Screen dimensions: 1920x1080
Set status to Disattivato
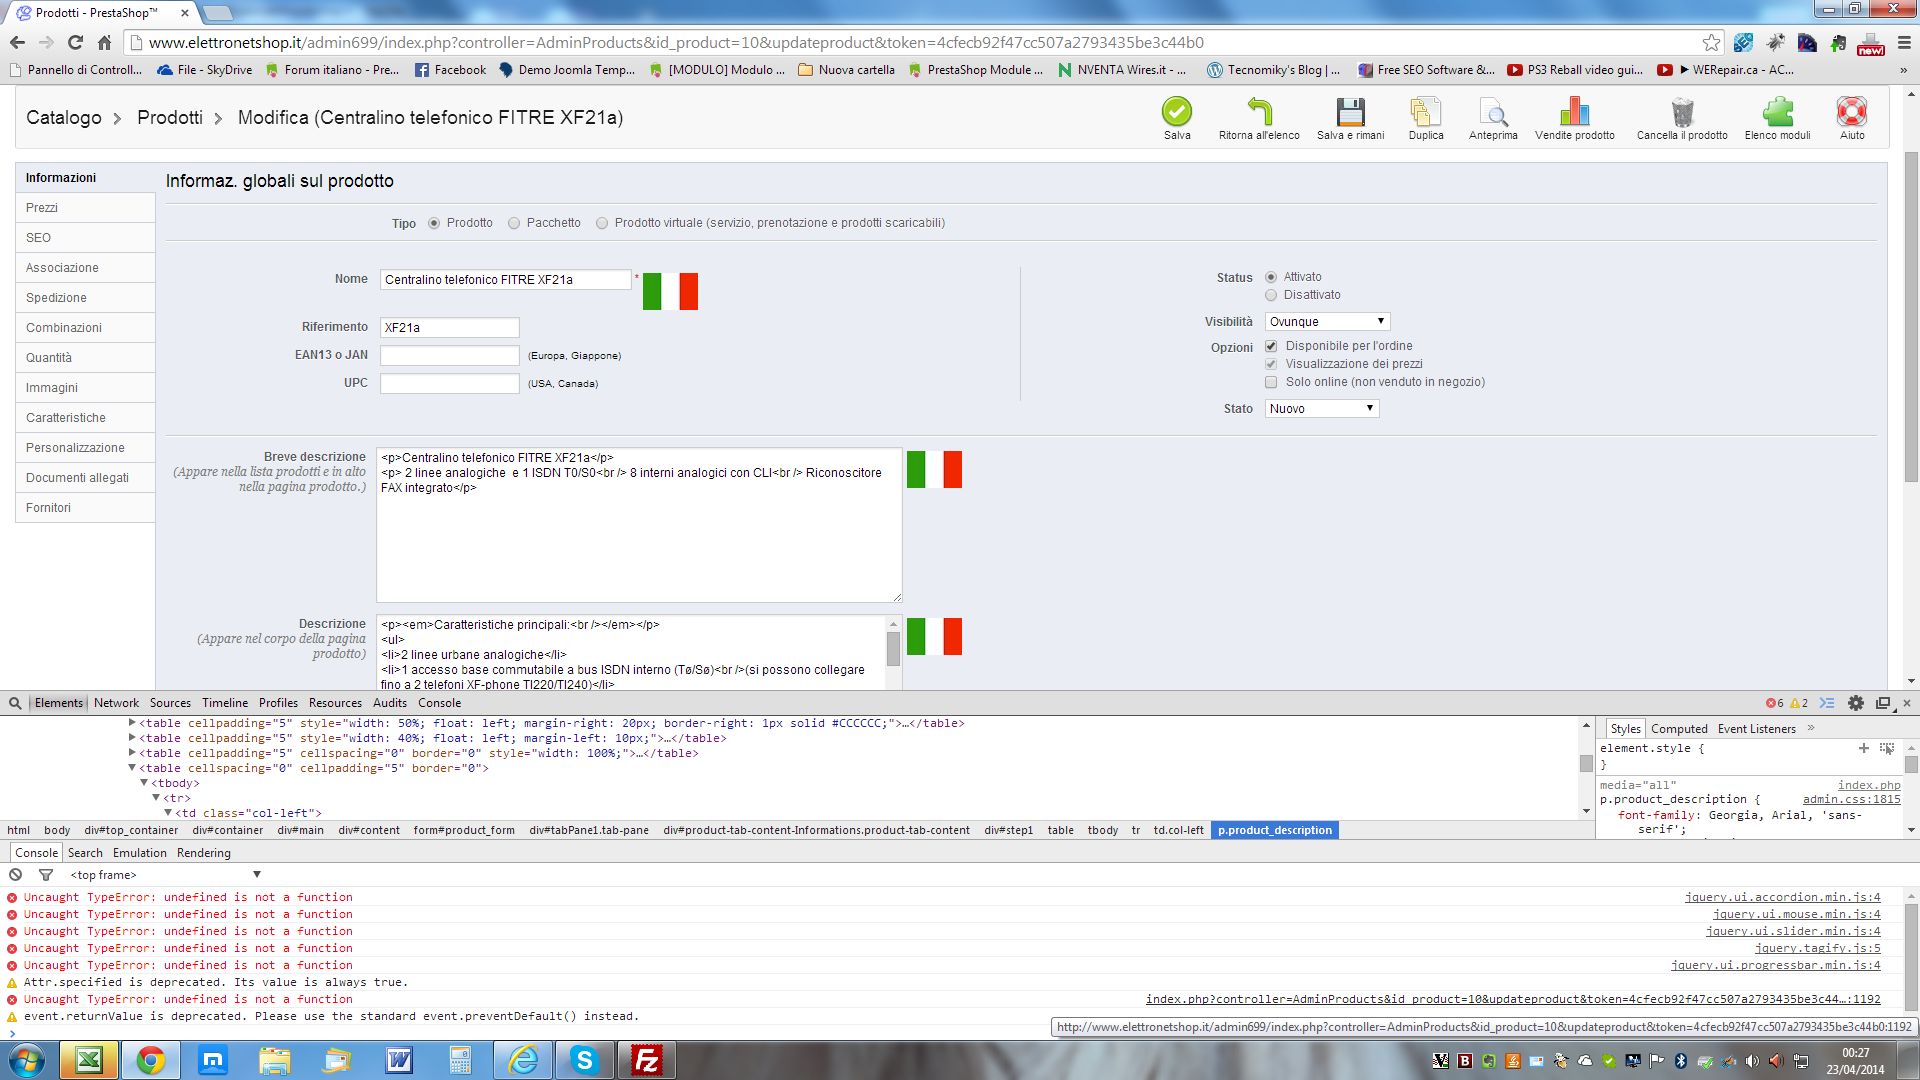pyautogui.click(x=1271, y=295)
